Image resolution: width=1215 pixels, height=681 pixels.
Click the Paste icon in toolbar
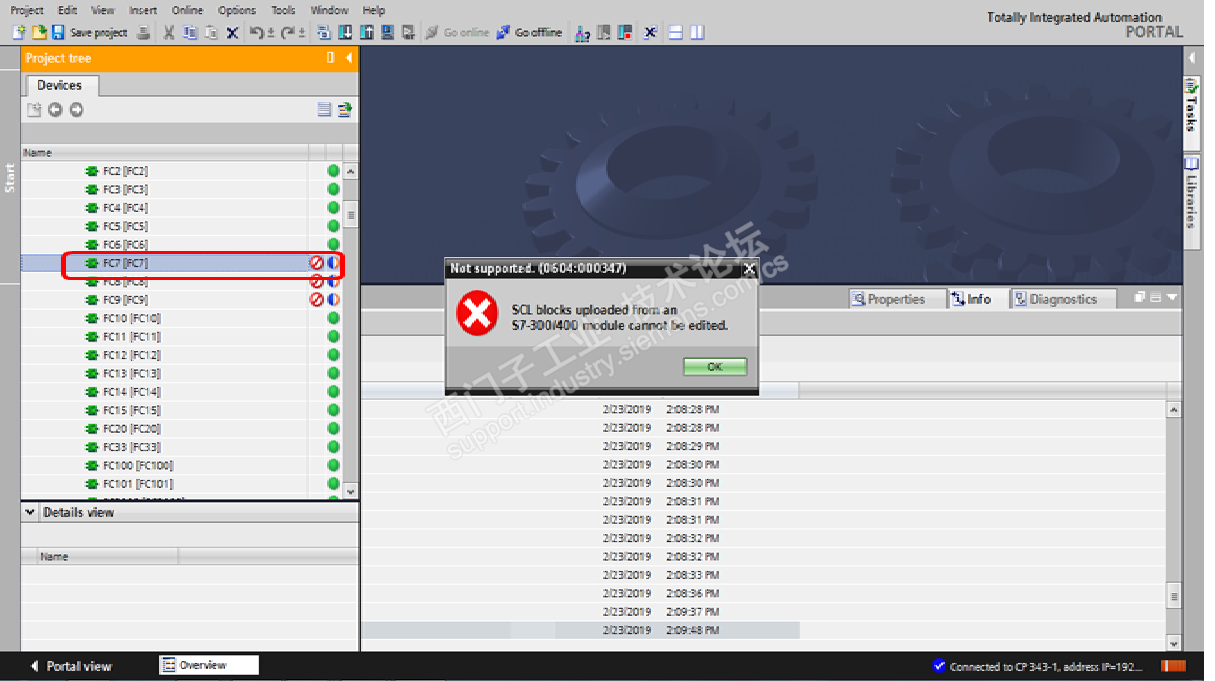pyautogui.click(x=209, y=32)
